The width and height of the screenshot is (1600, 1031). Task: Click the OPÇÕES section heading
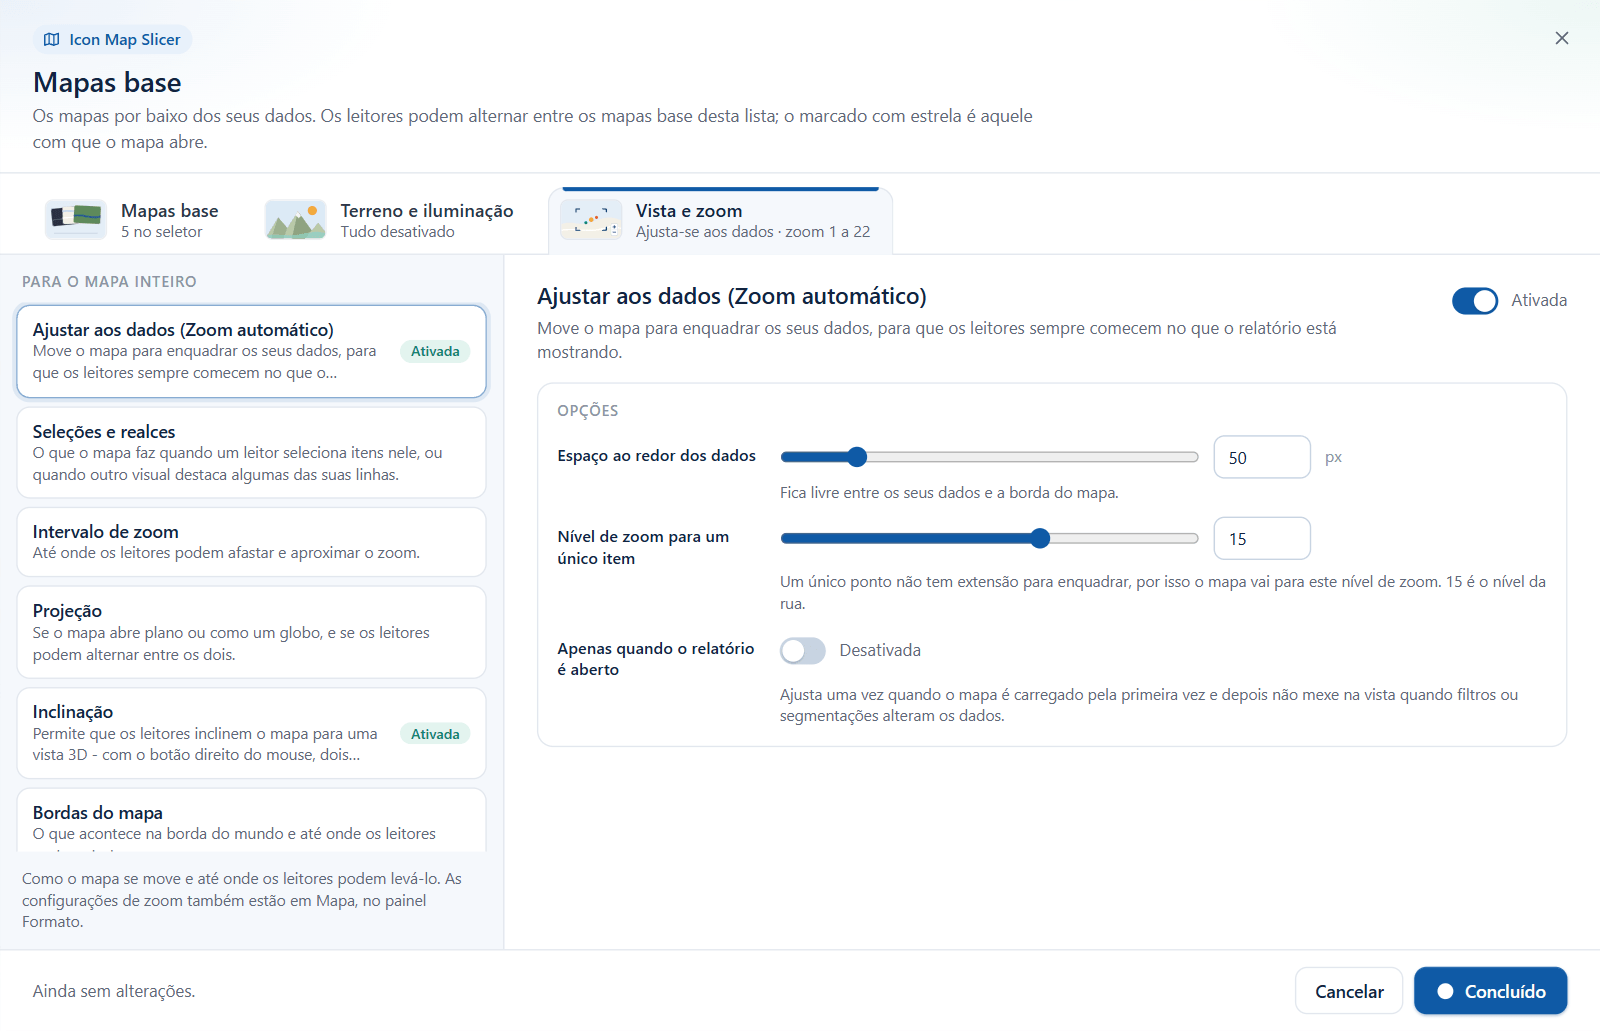coord(588,411)
